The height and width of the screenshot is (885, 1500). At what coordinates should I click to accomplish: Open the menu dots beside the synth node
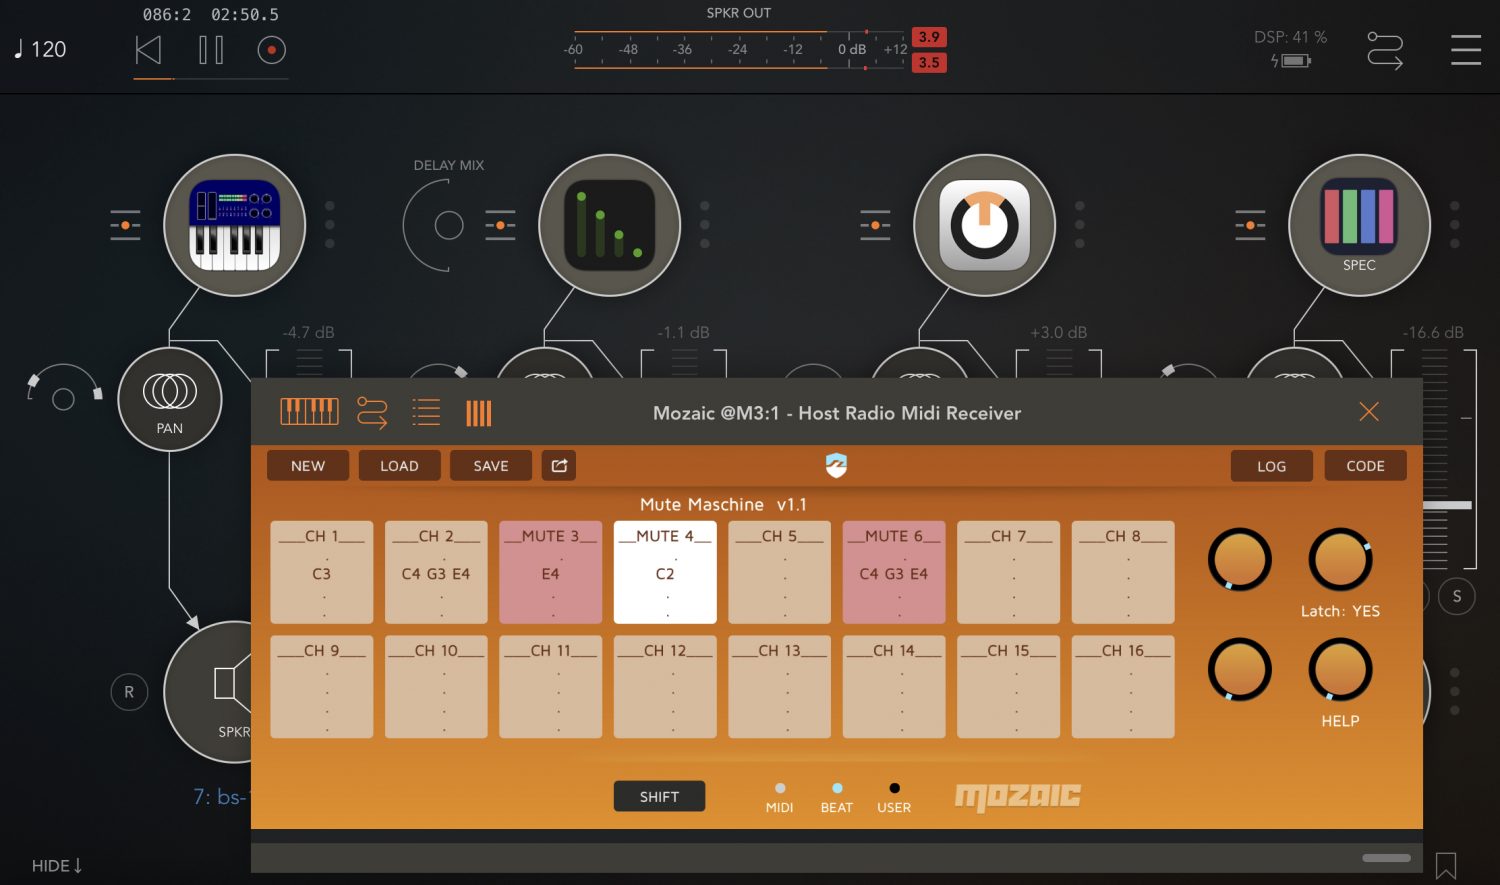point(330,225)
